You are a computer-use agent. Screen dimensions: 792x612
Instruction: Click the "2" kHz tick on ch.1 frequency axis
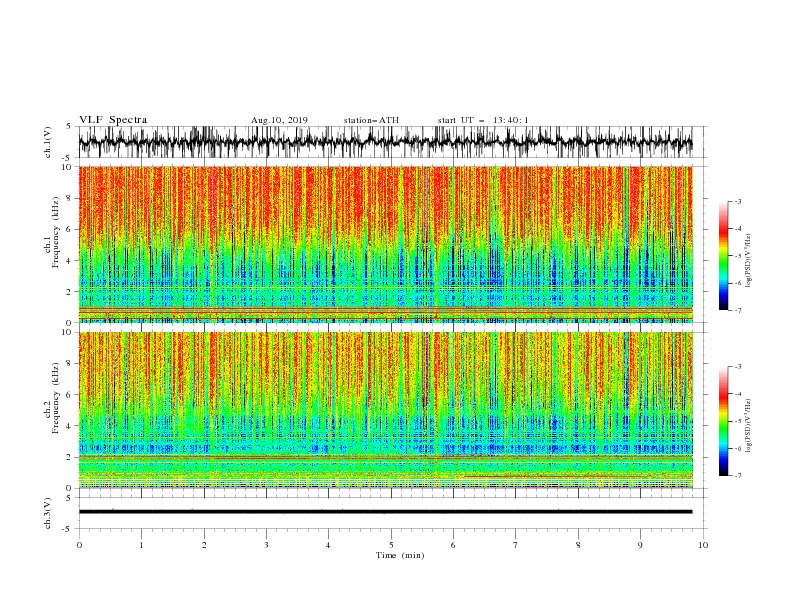pos(70,292)
